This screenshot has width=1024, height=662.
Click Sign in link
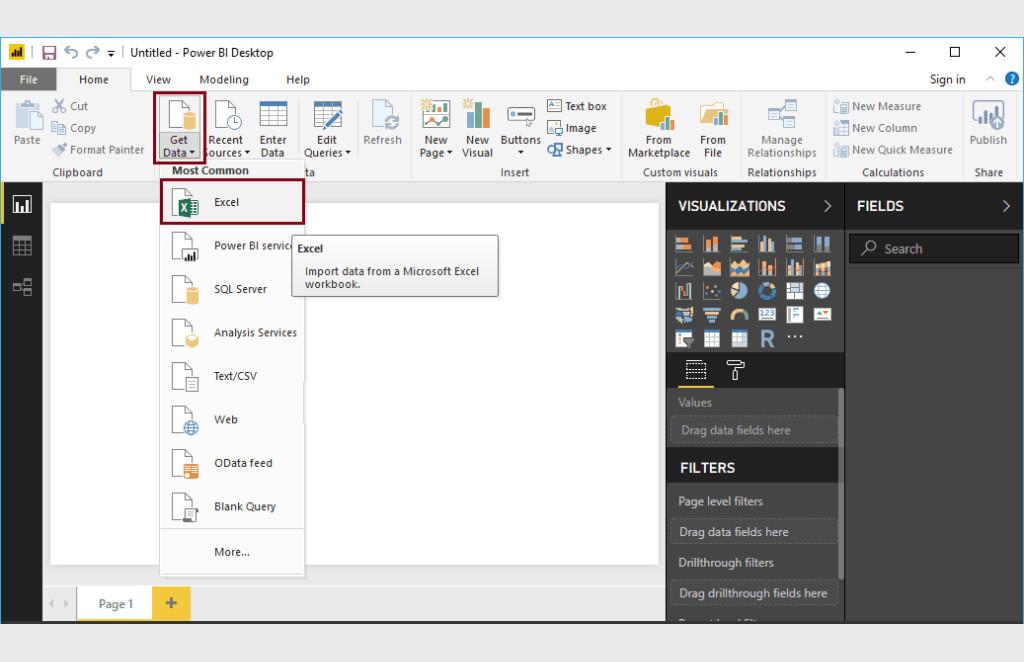[947, 79]
